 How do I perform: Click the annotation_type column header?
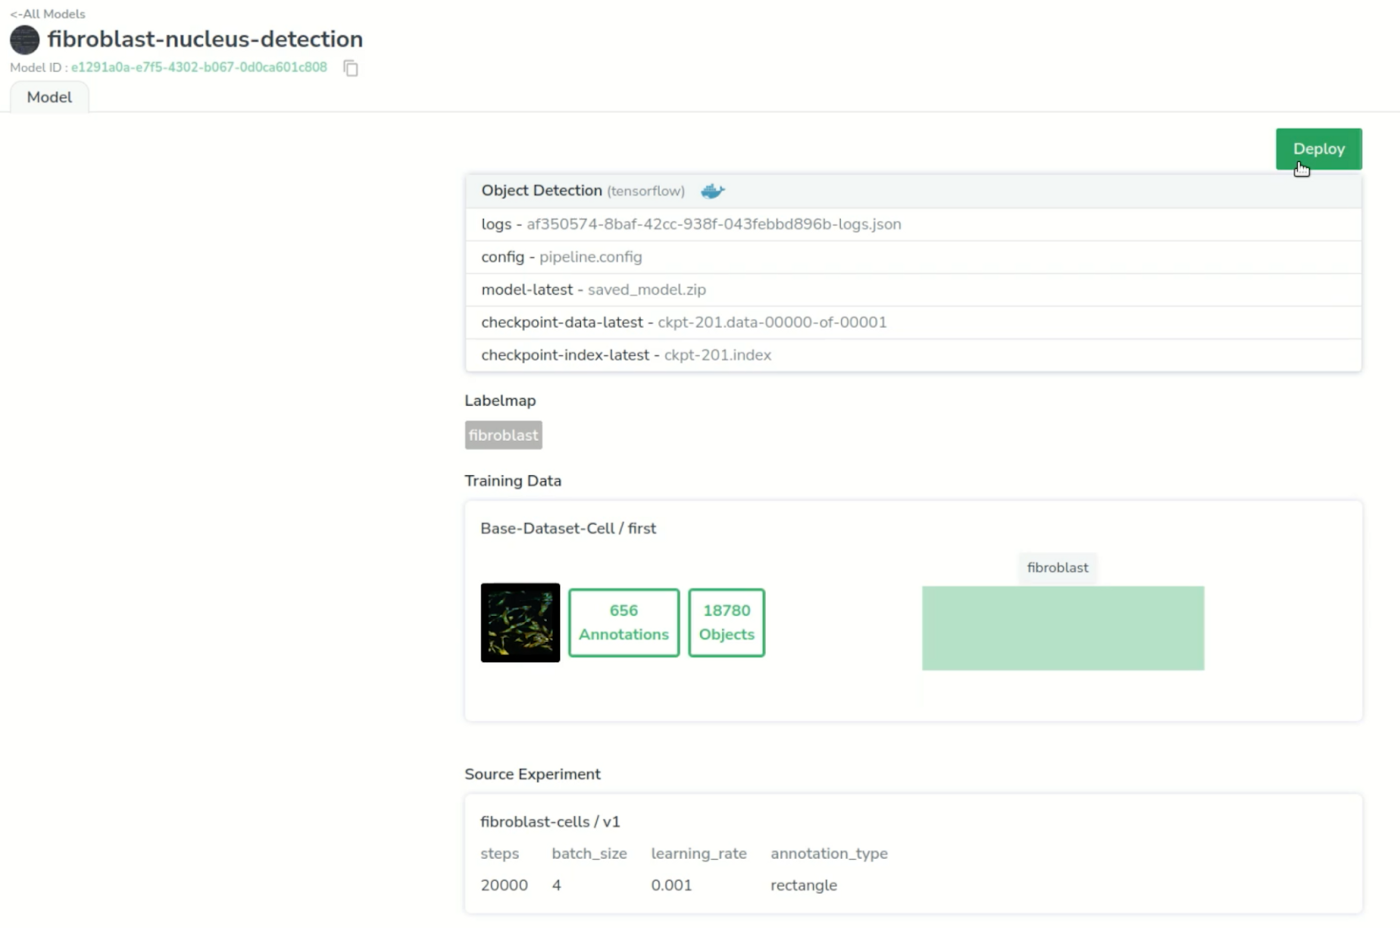click(829, 853)
